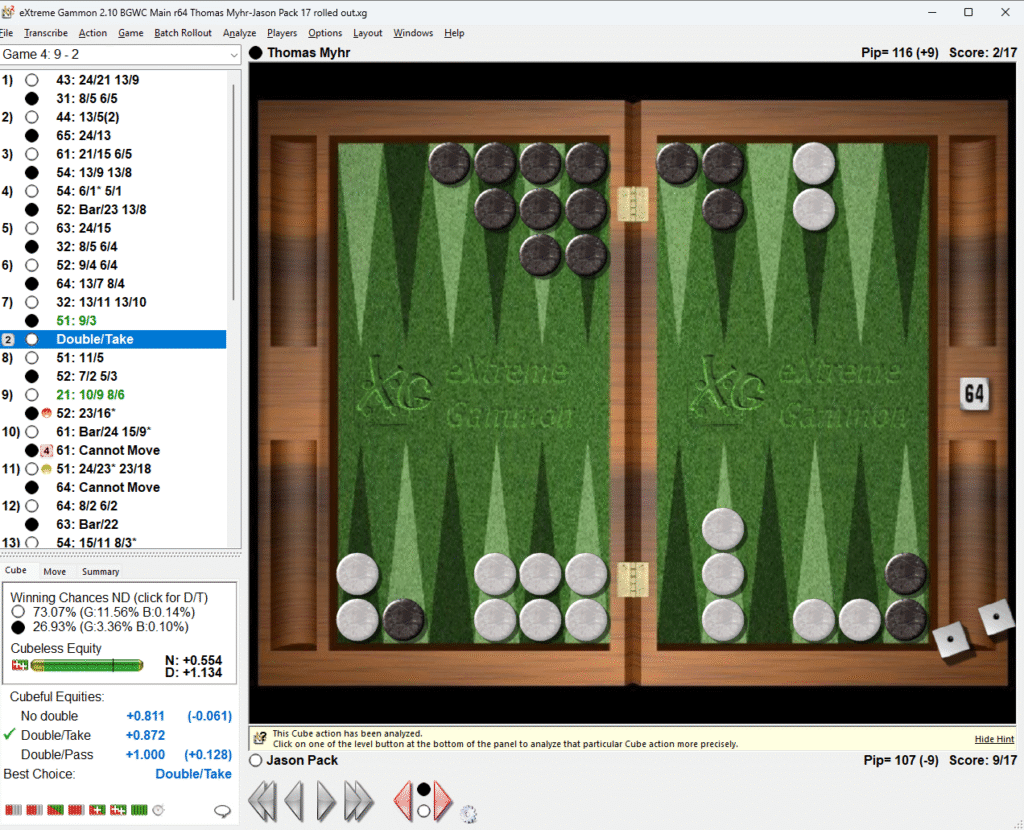The image size is (1024, 830).
Task: Click the cube icon beside 61: Cannot Move
Action: (46, 451)
